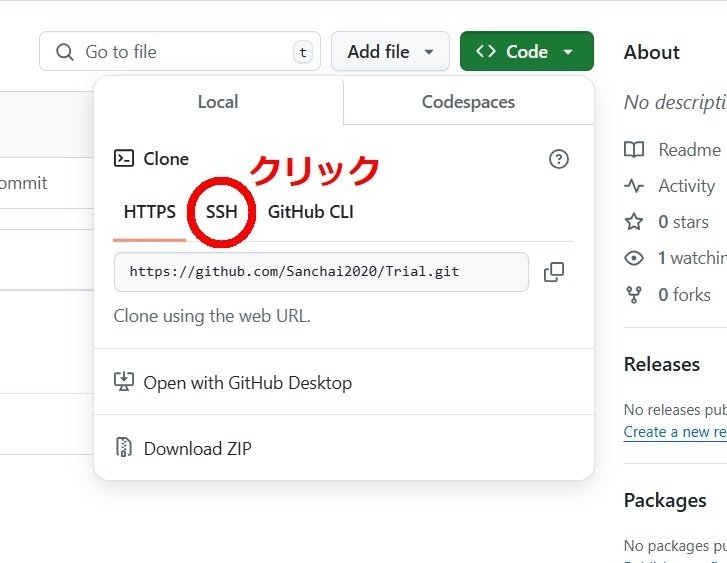Click the Clone heading text
The width and height of the screenshot is (727, 563).
166,159
